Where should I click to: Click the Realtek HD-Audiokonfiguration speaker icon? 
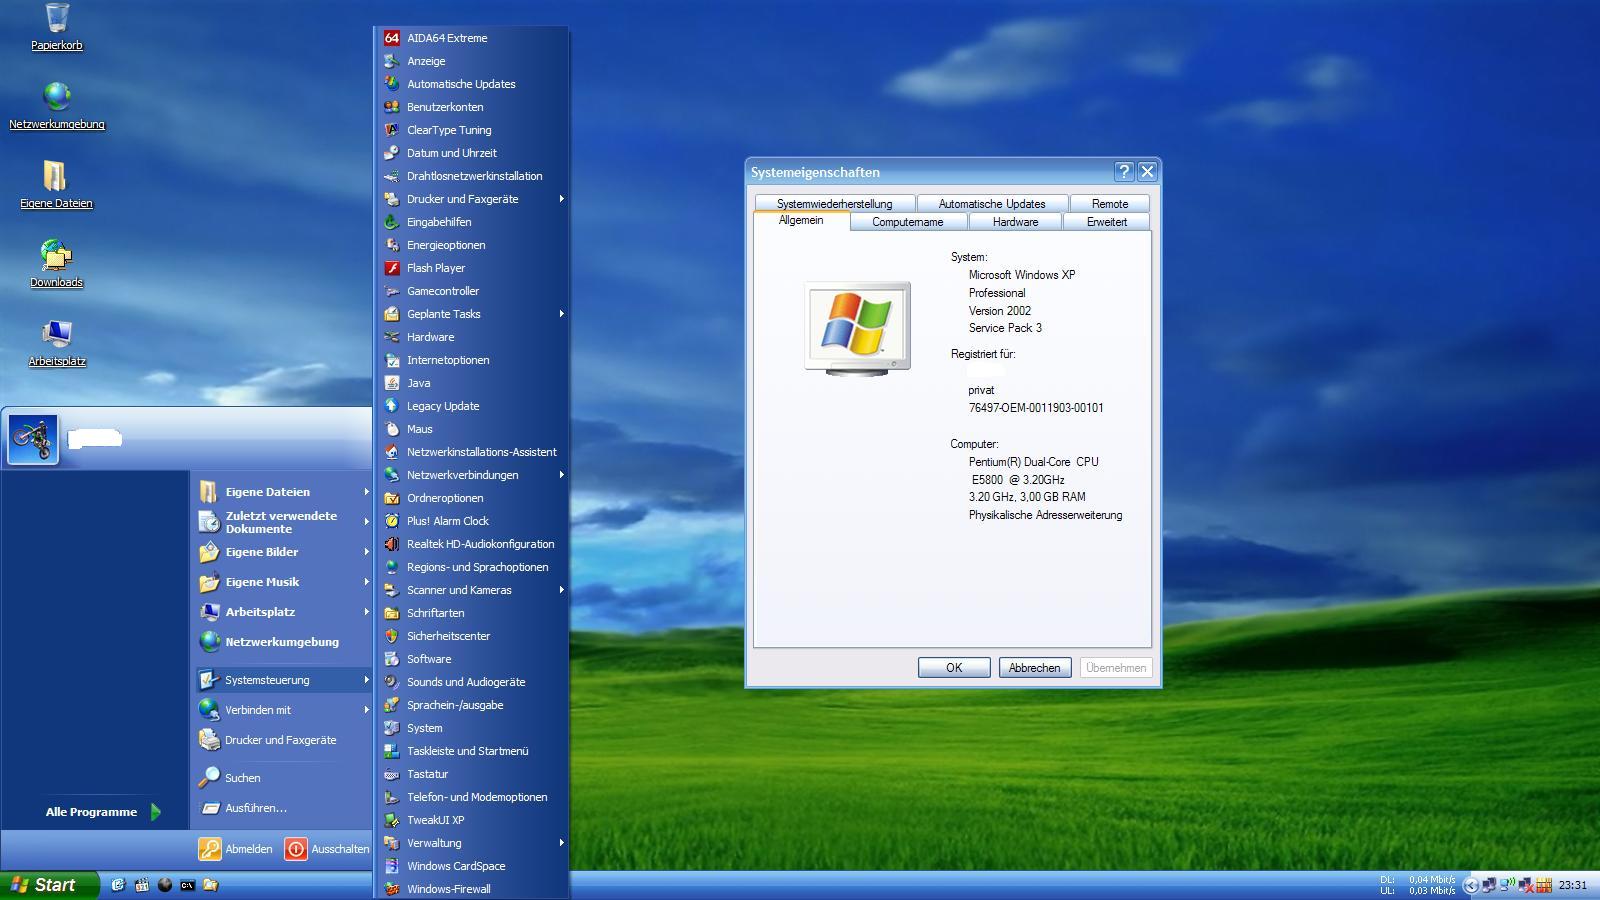(x=392, y=544)
